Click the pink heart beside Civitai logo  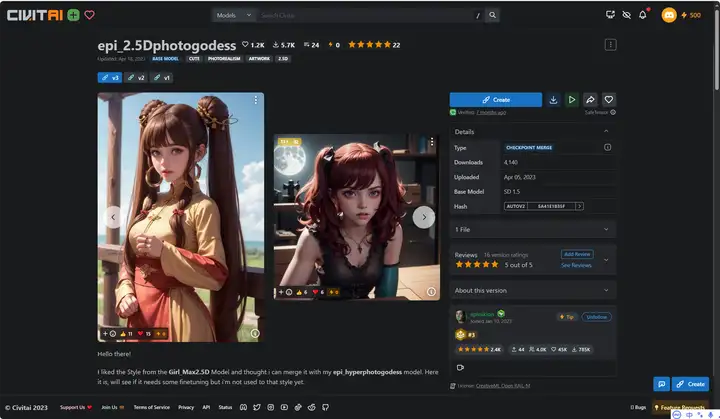[90, 15]
